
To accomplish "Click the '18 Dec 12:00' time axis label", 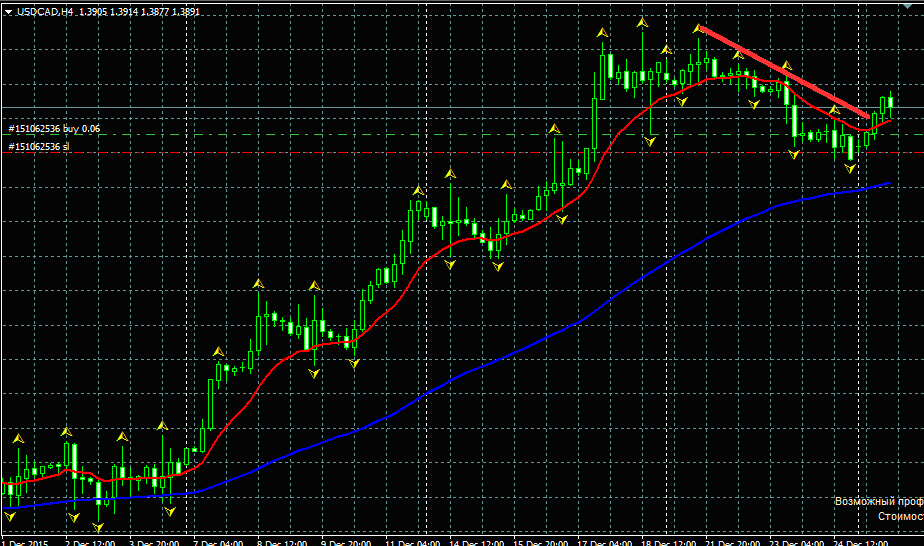I will pos(669,542).
